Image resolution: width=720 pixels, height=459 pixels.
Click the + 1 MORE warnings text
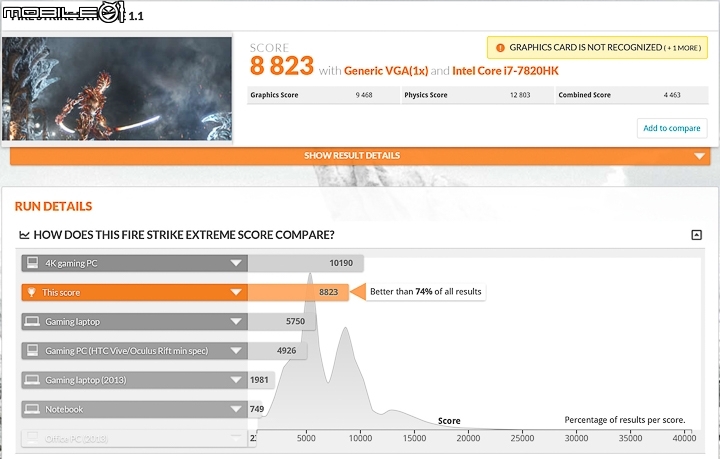(684, 48)
